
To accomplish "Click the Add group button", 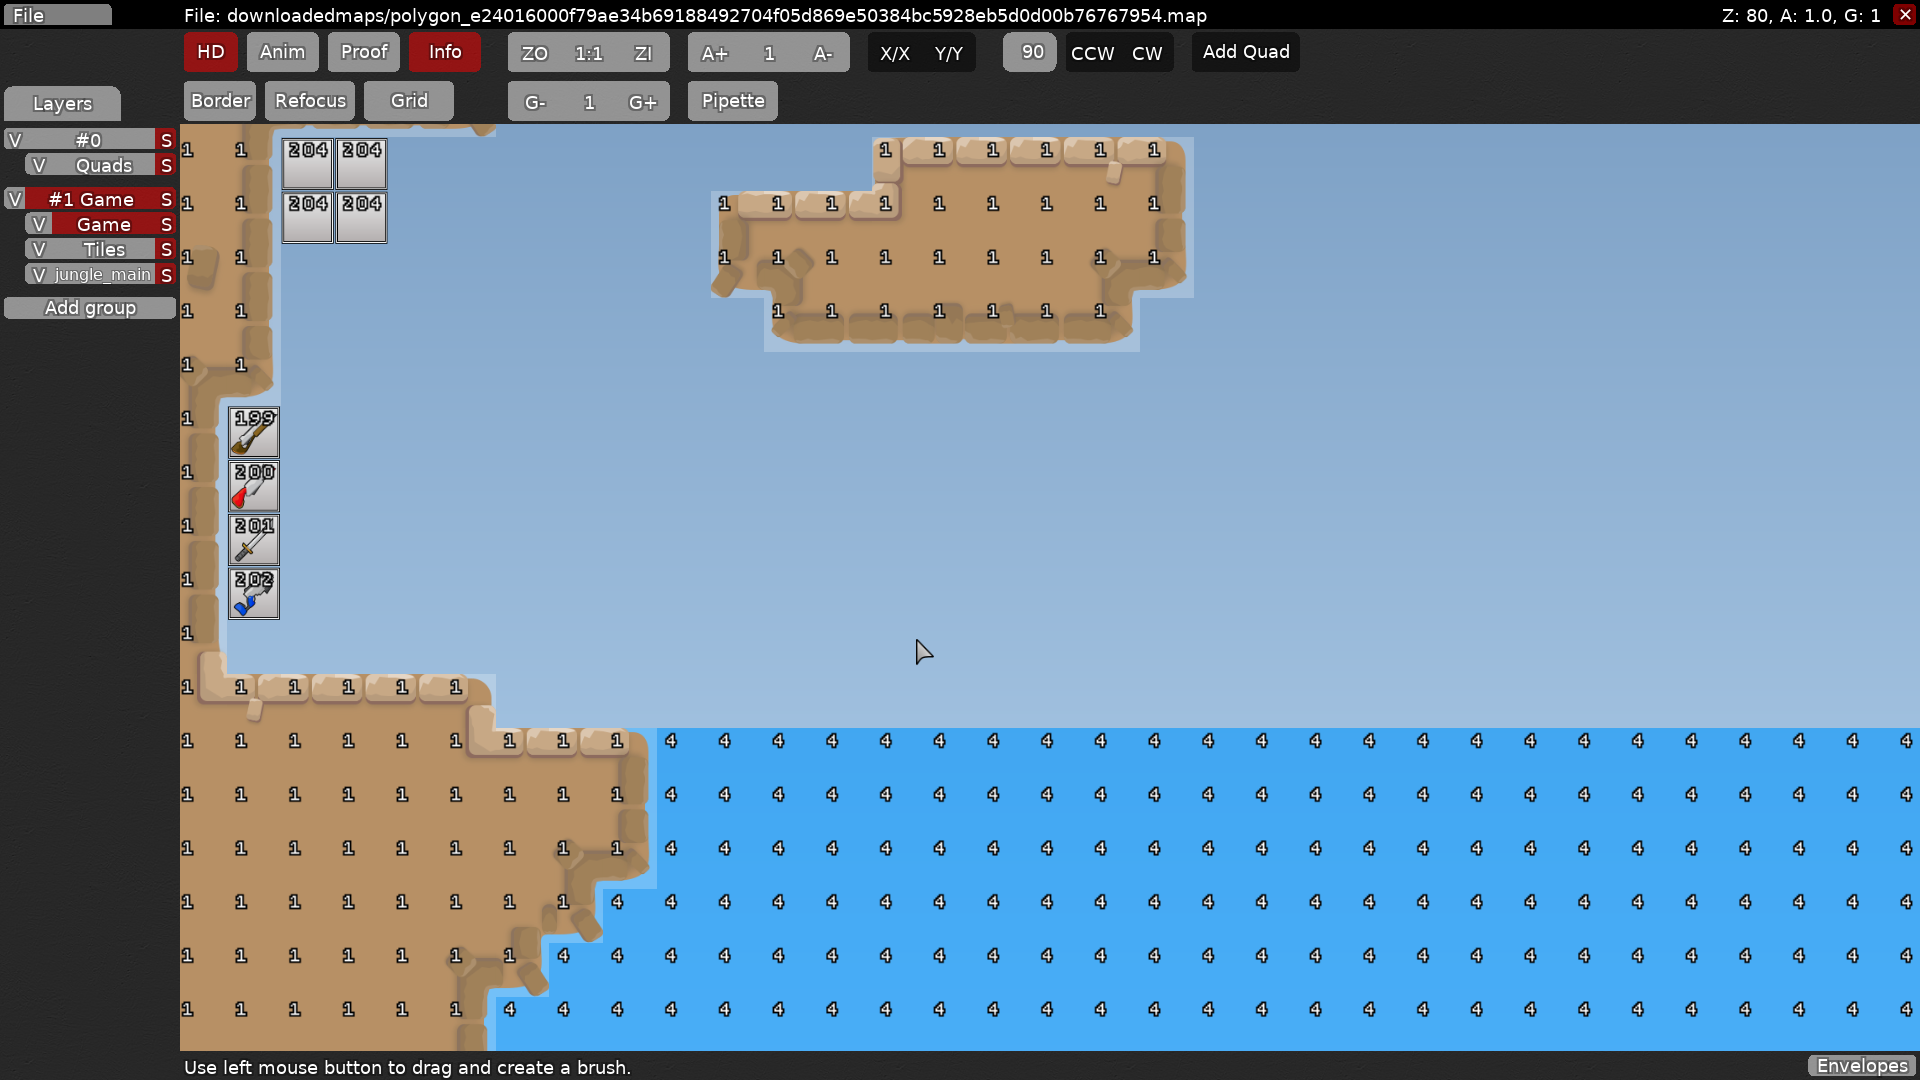I will [x=90, y=308].
